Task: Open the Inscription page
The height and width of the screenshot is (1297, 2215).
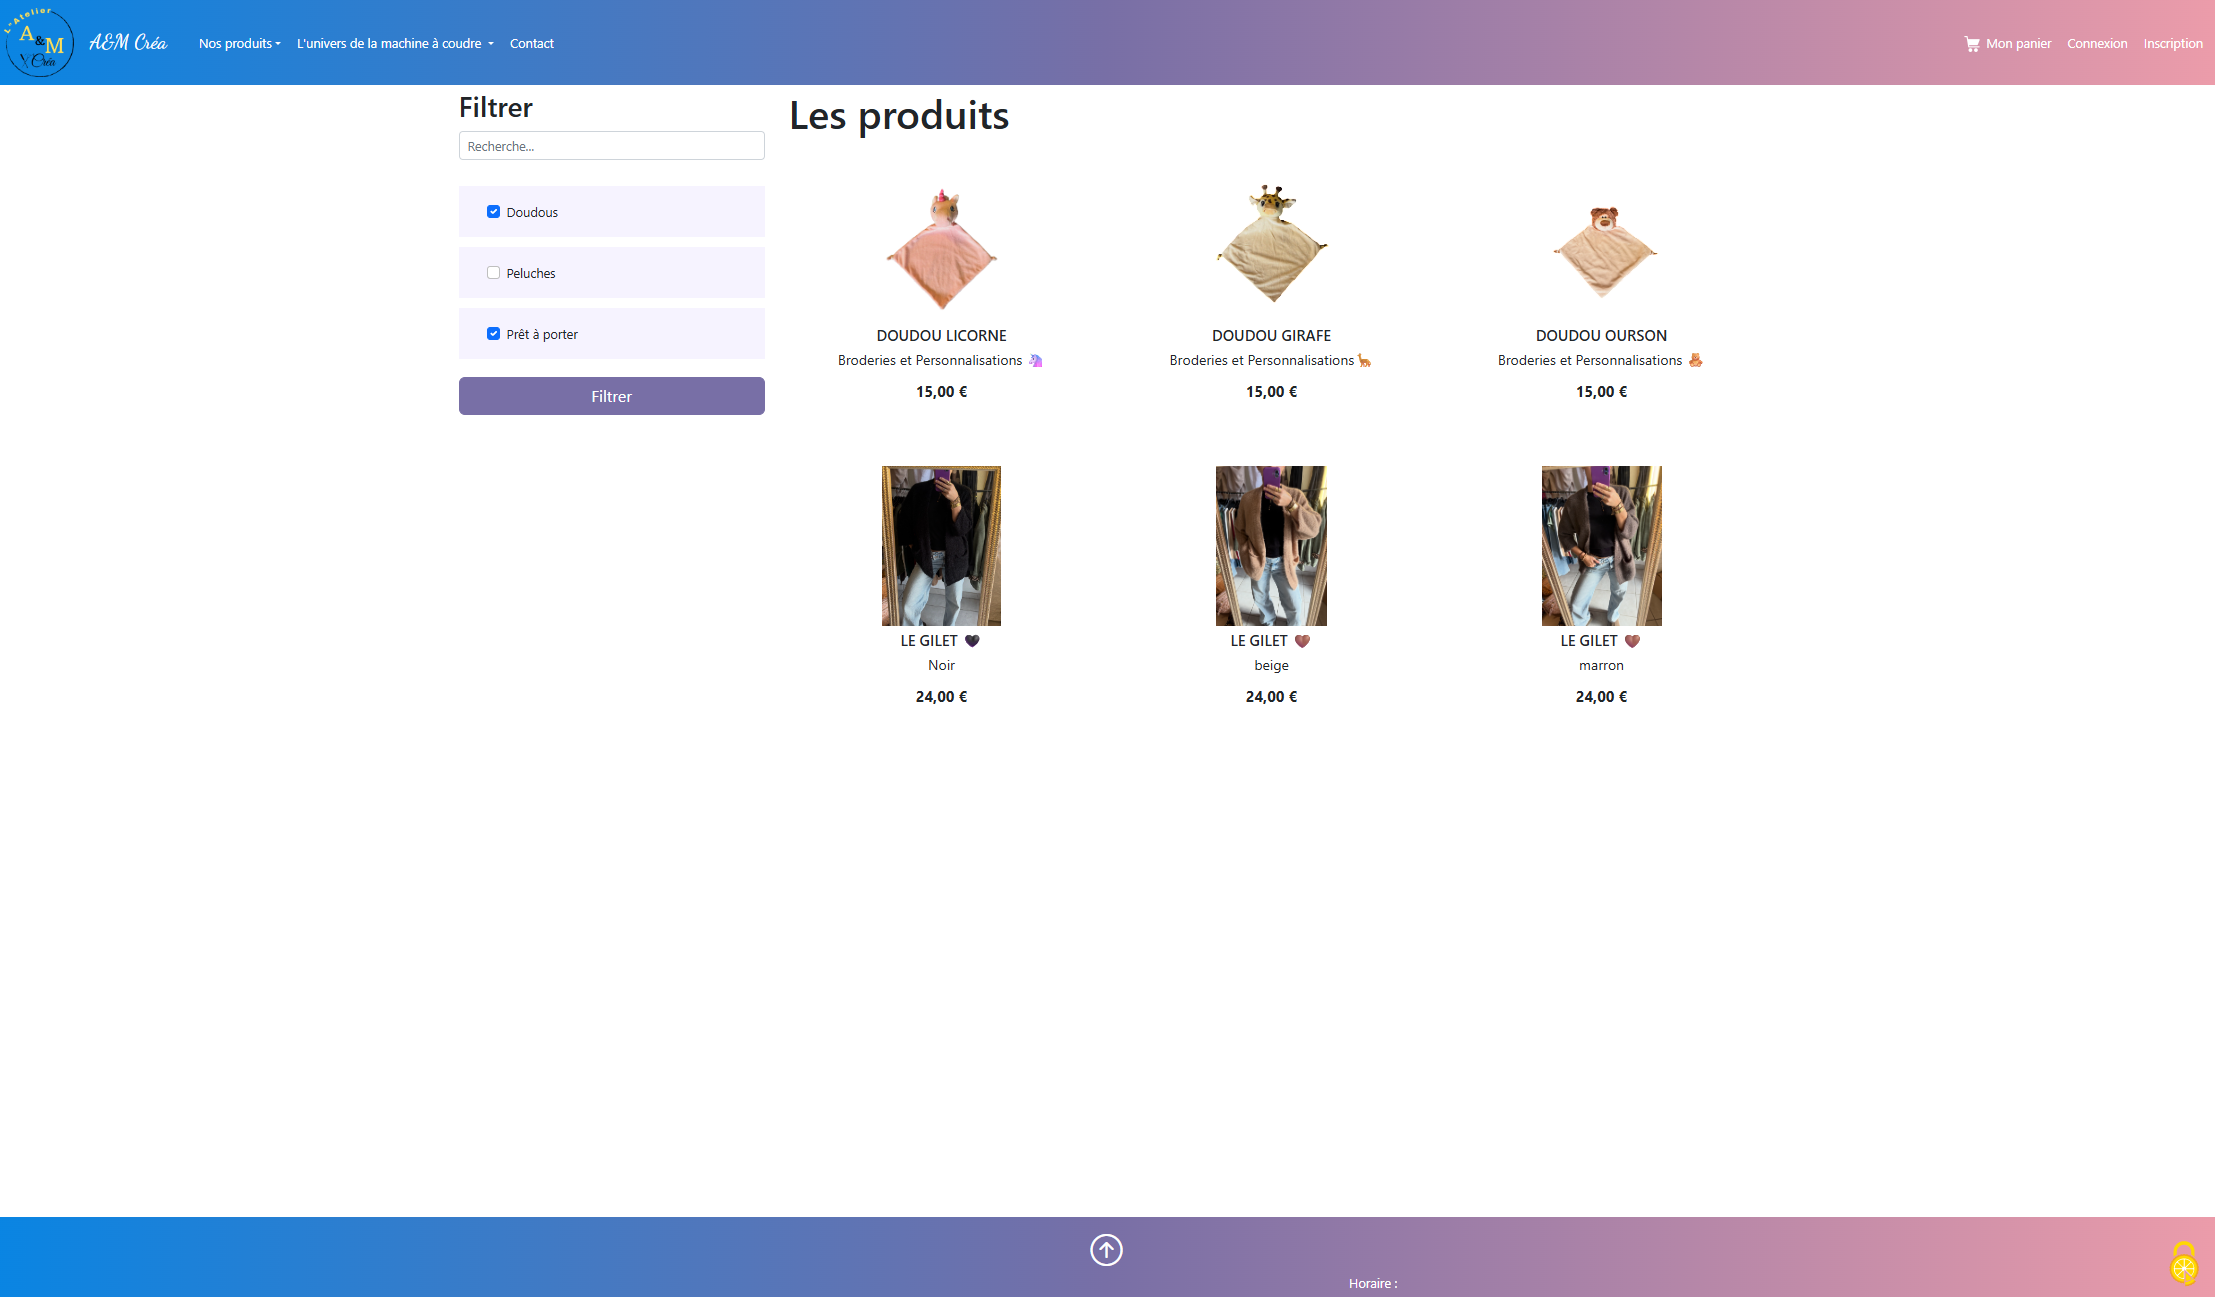Action: click(x=2173, y=44)
